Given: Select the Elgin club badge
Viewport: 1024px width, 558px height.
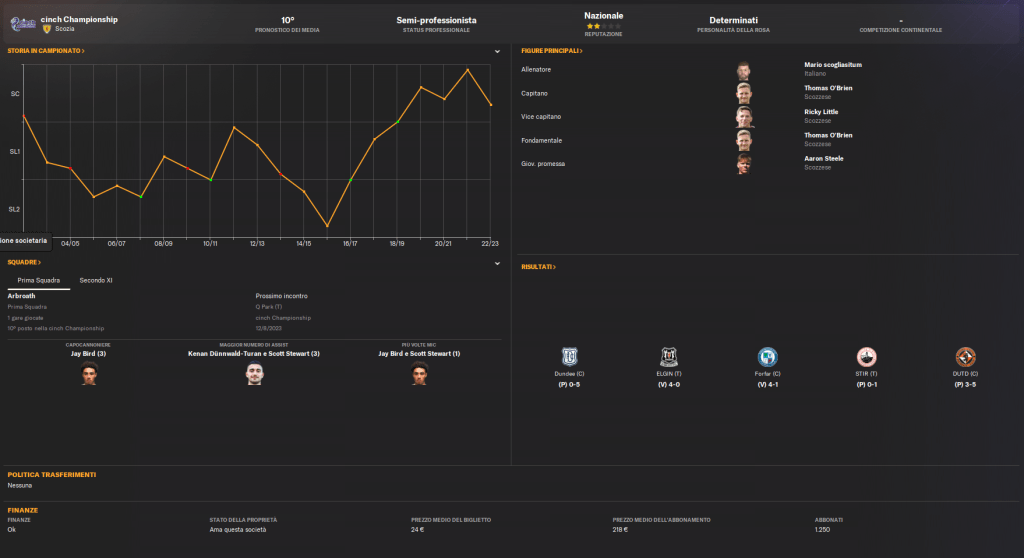Looking at the screenshot, I should [669, 357].
